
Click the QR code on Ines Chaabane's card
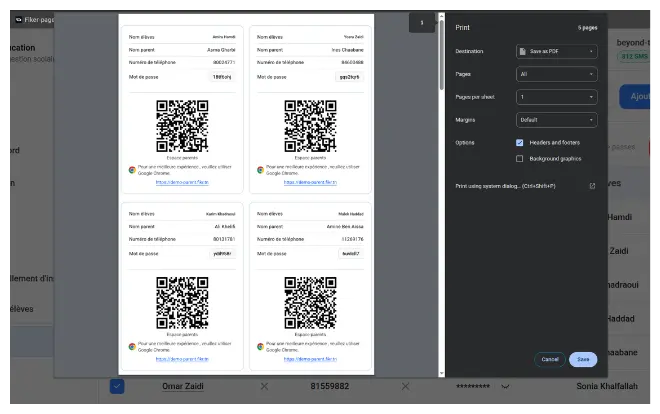[x=310, y=126]
